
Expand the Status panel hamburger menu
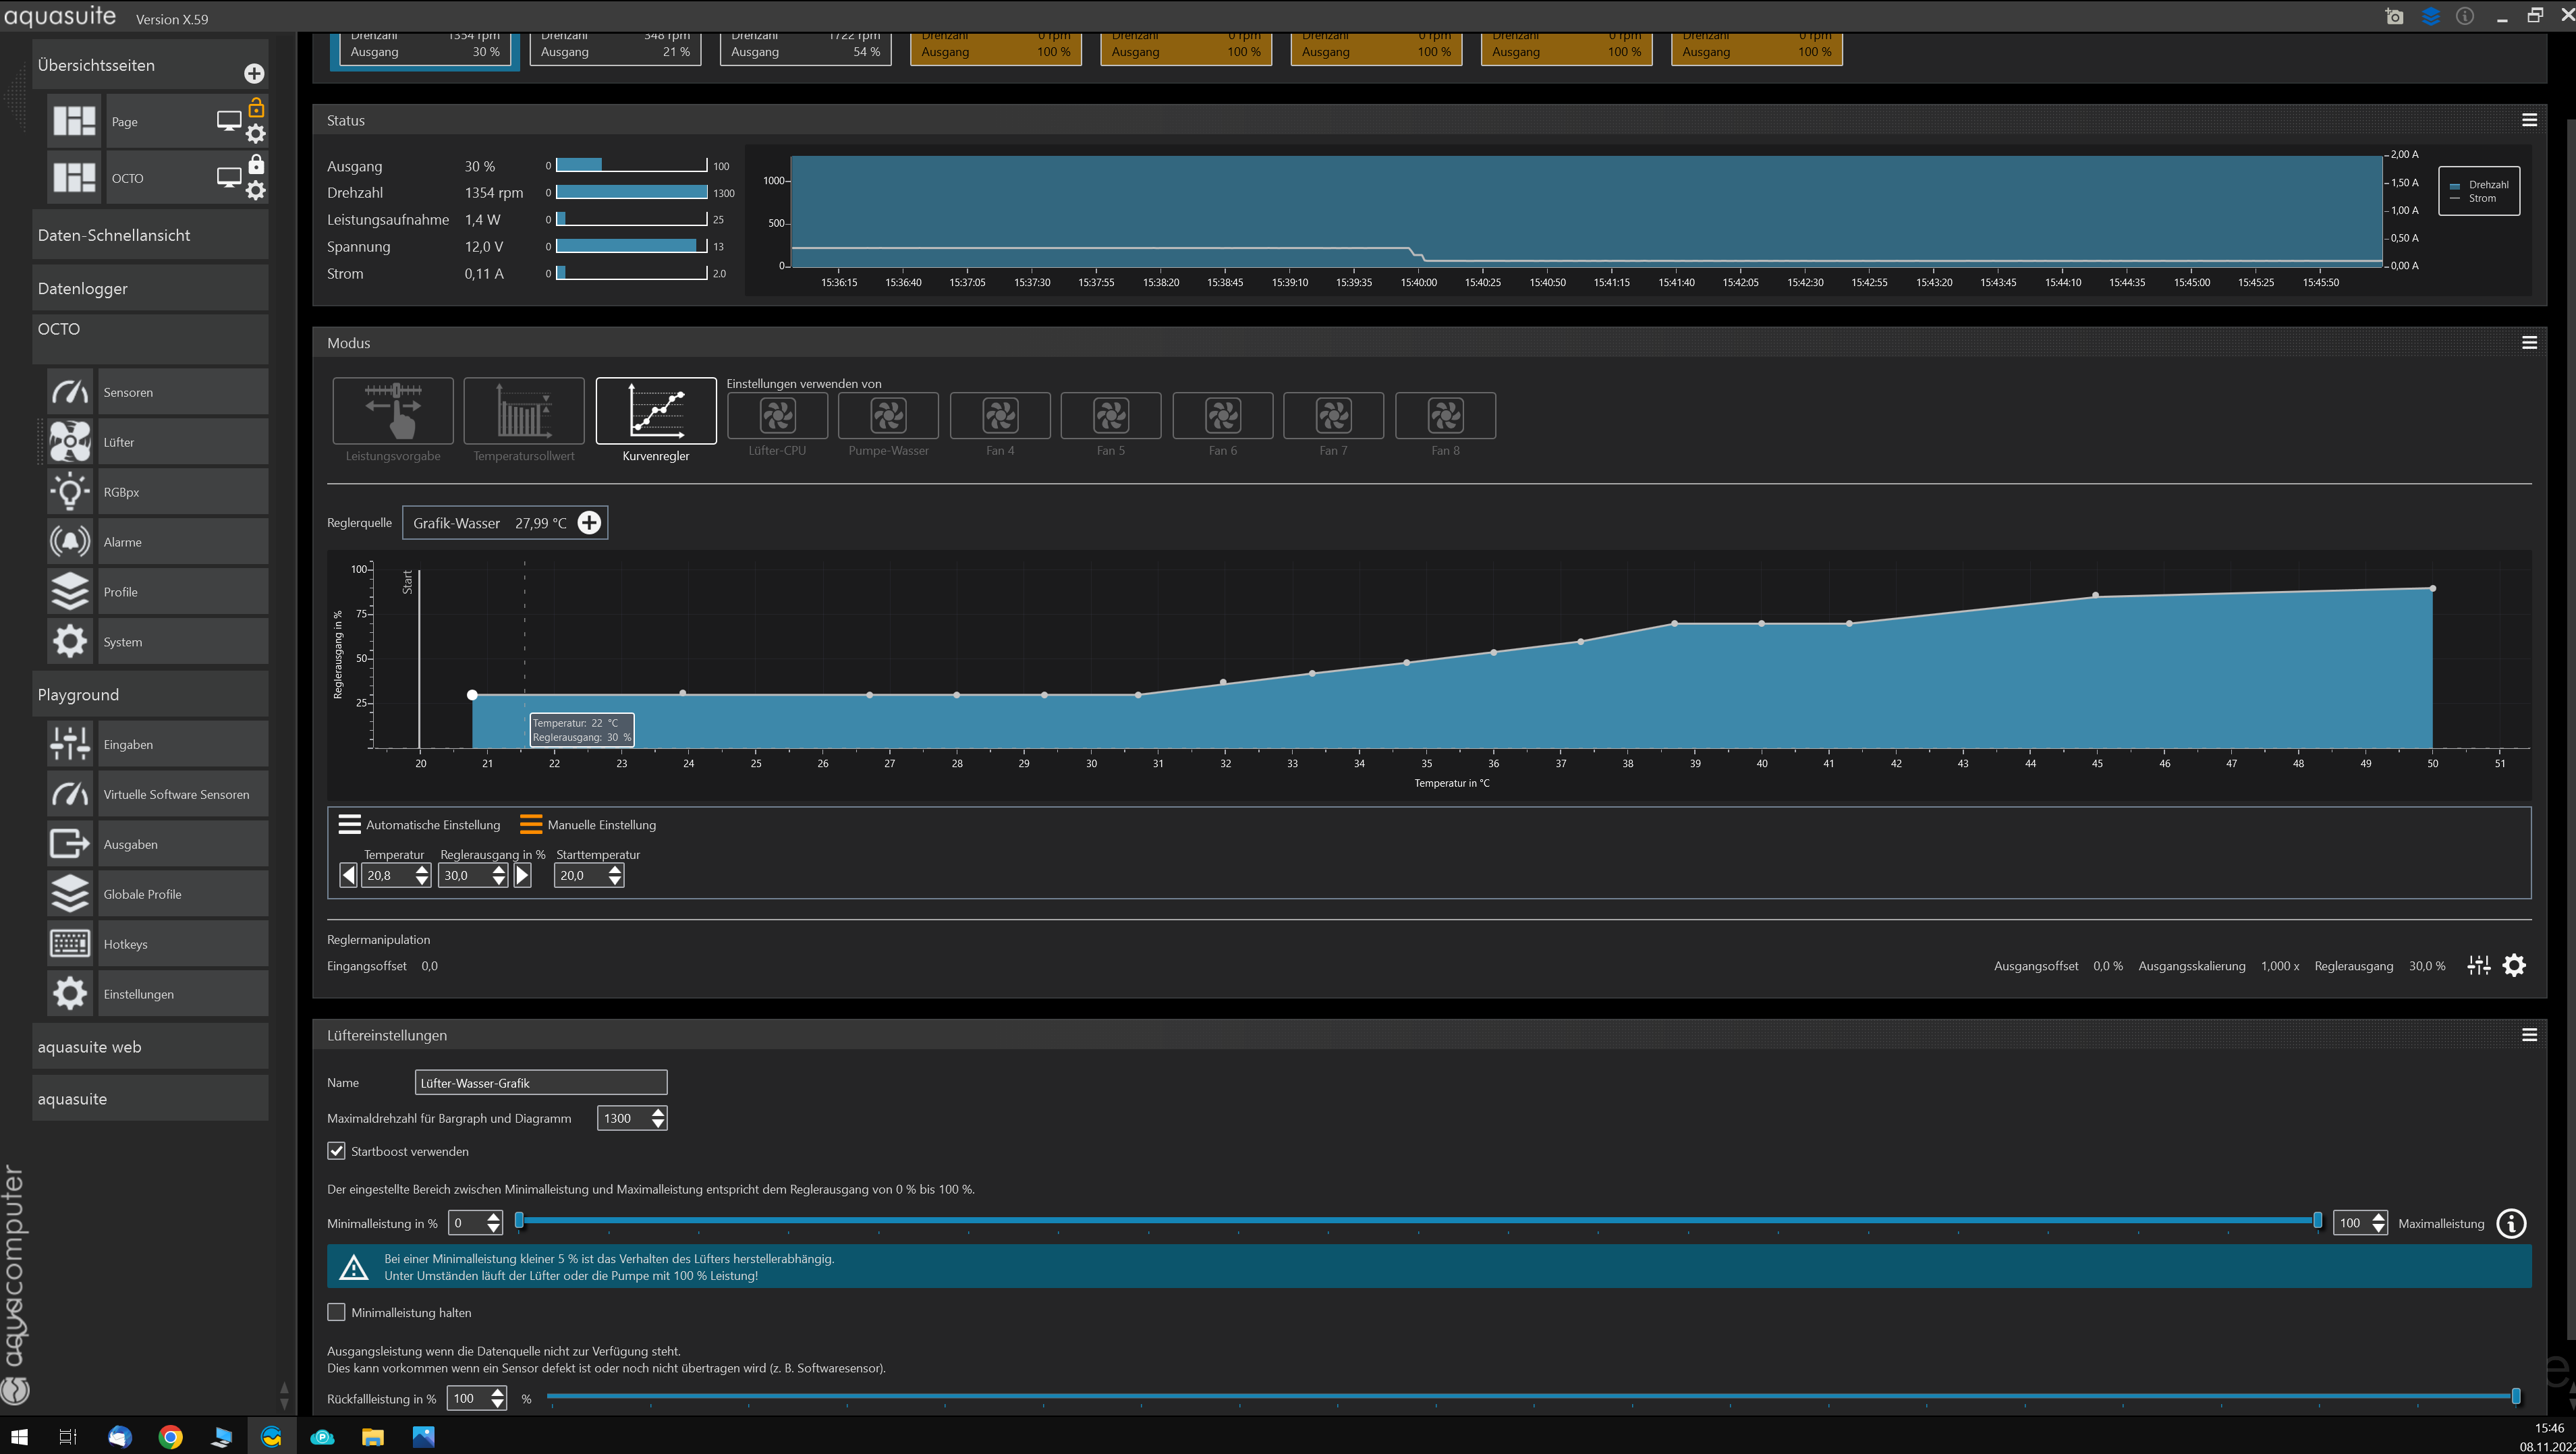2529,120
